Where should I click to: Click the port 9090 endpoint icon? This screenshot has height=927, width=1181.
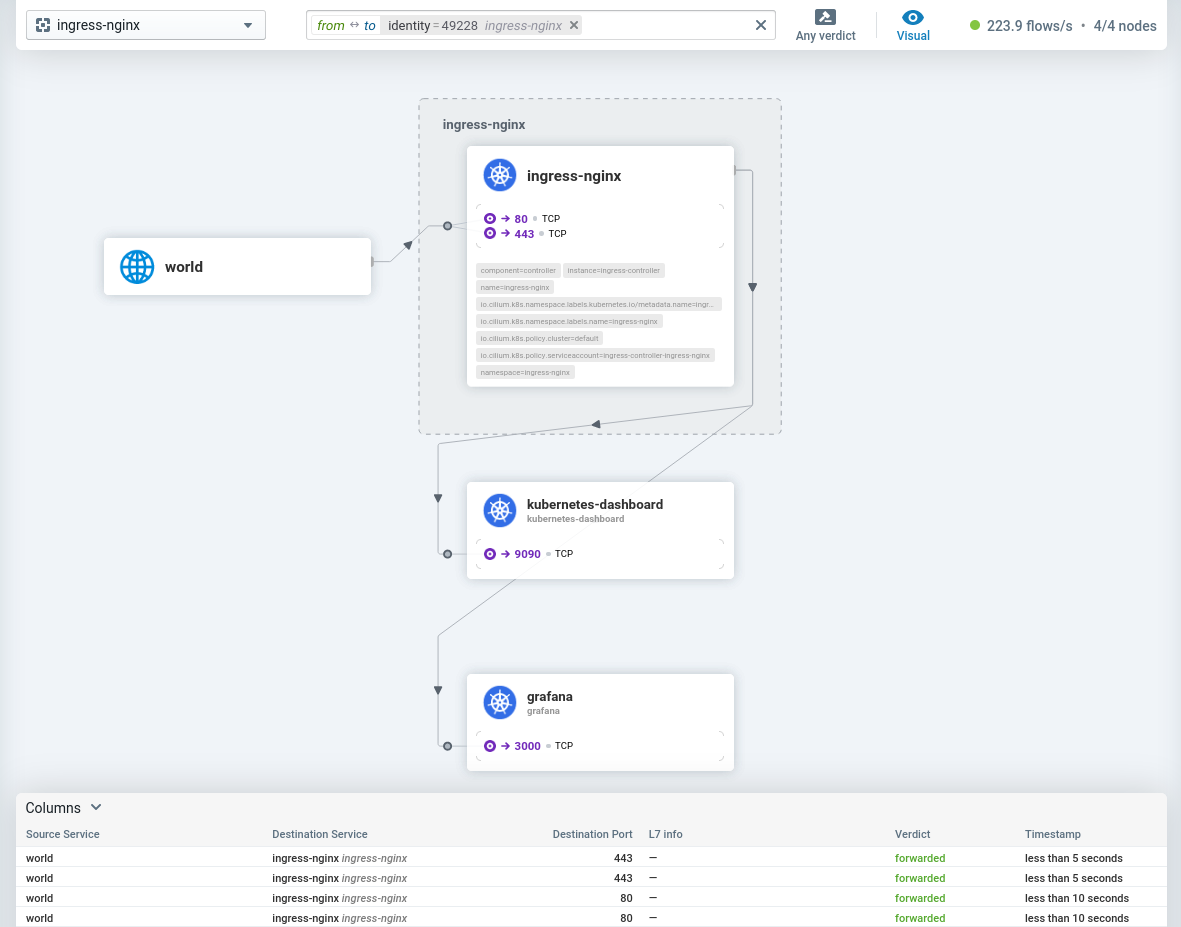(490, 553)
